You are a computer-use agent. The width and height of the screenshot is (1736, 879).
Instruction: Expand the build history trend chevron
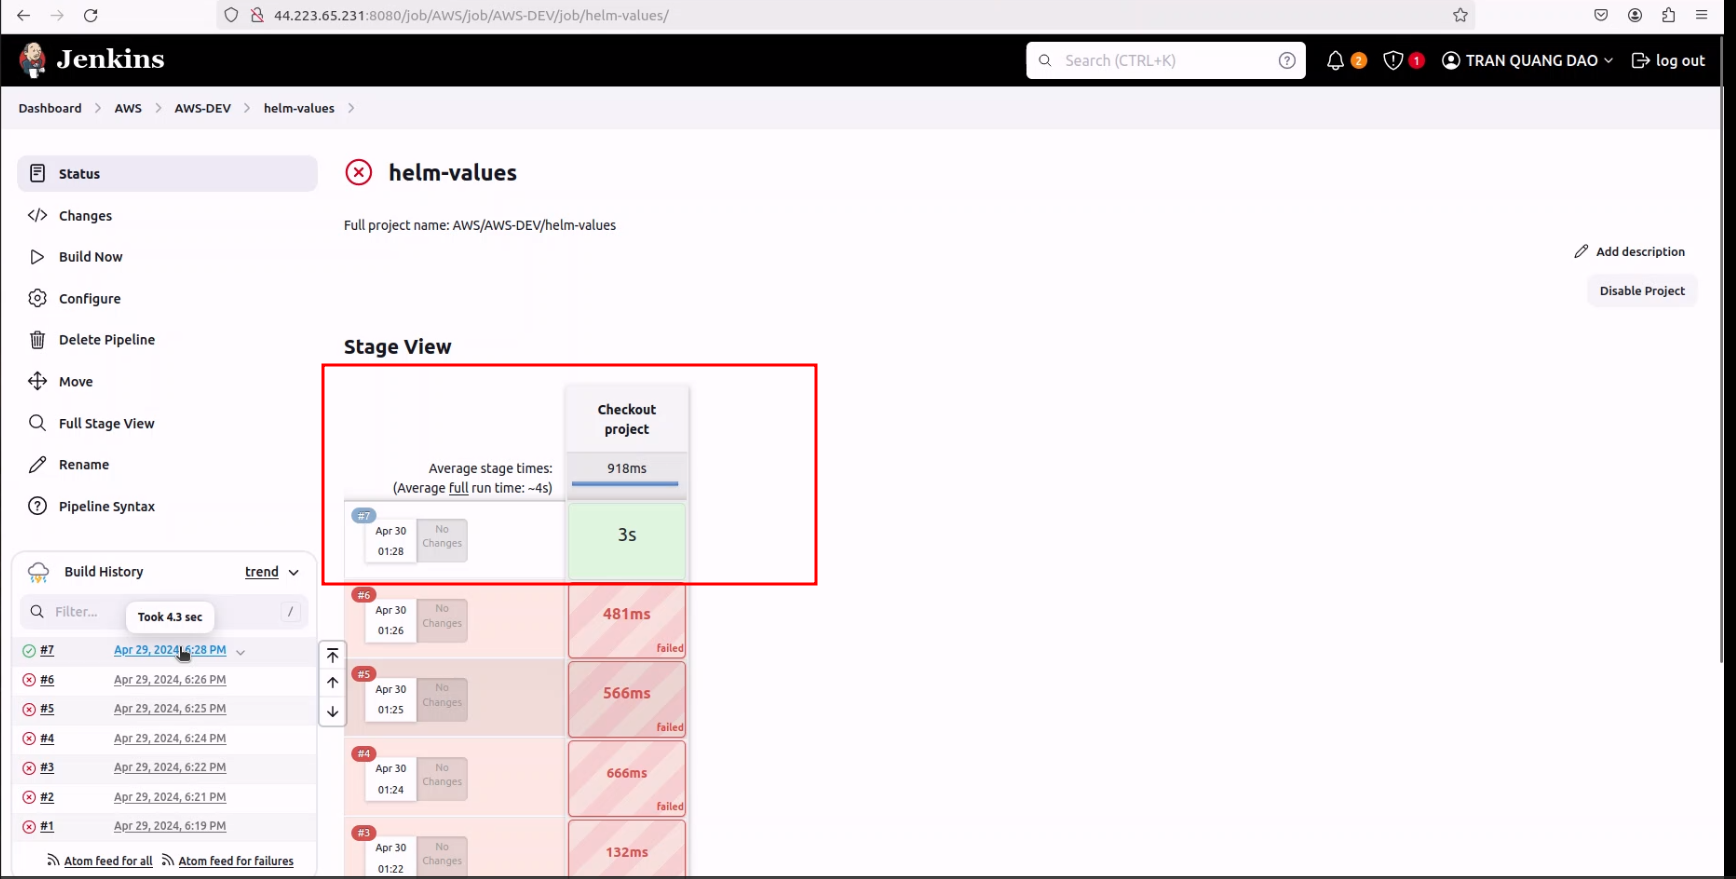(x=294, y=573)
